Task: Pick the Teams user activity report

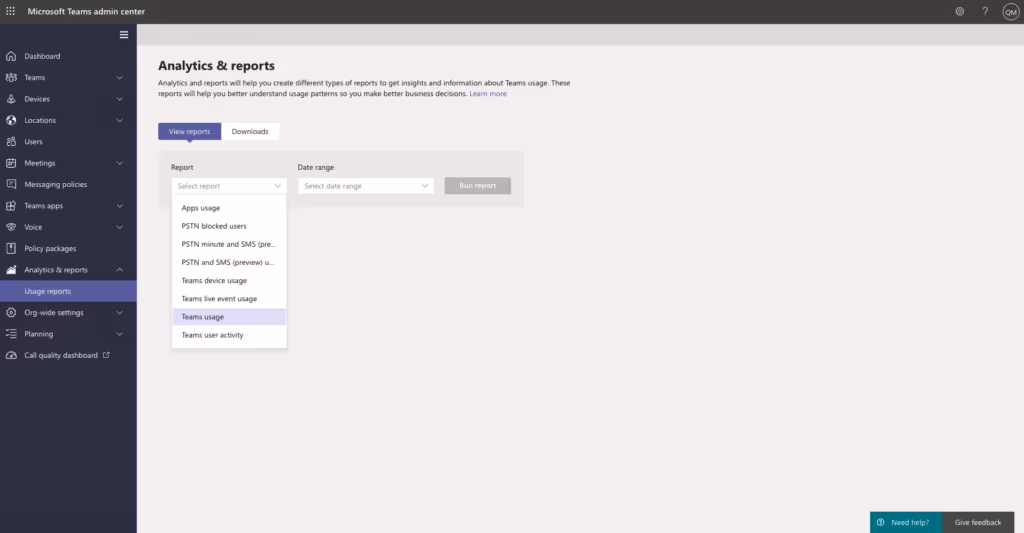Action: pyautogui.click(x=229, y=335)
